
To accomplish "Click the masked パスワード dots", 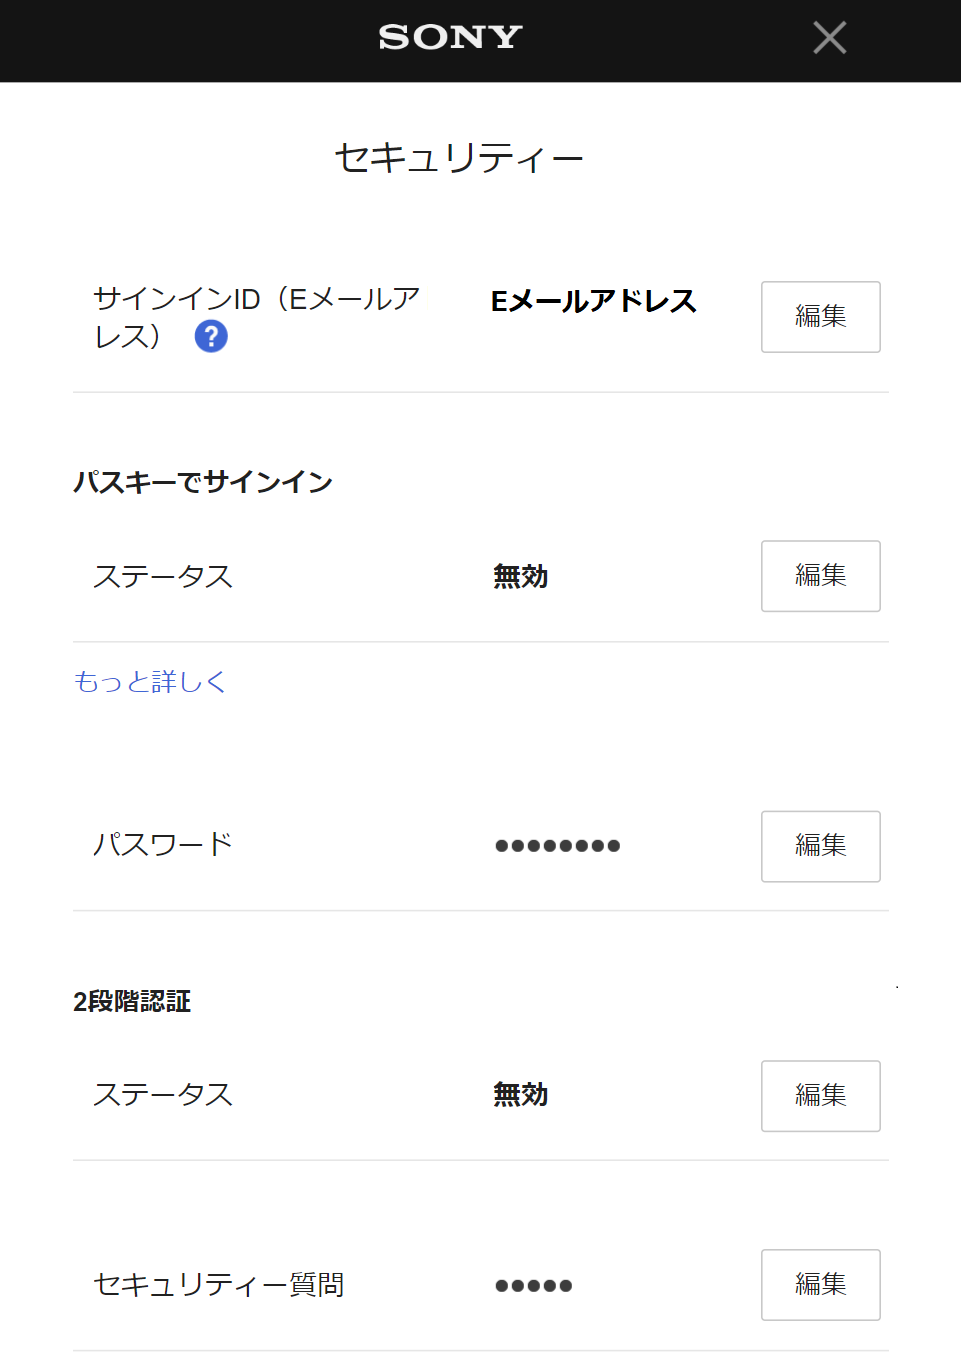I will 557,846.
